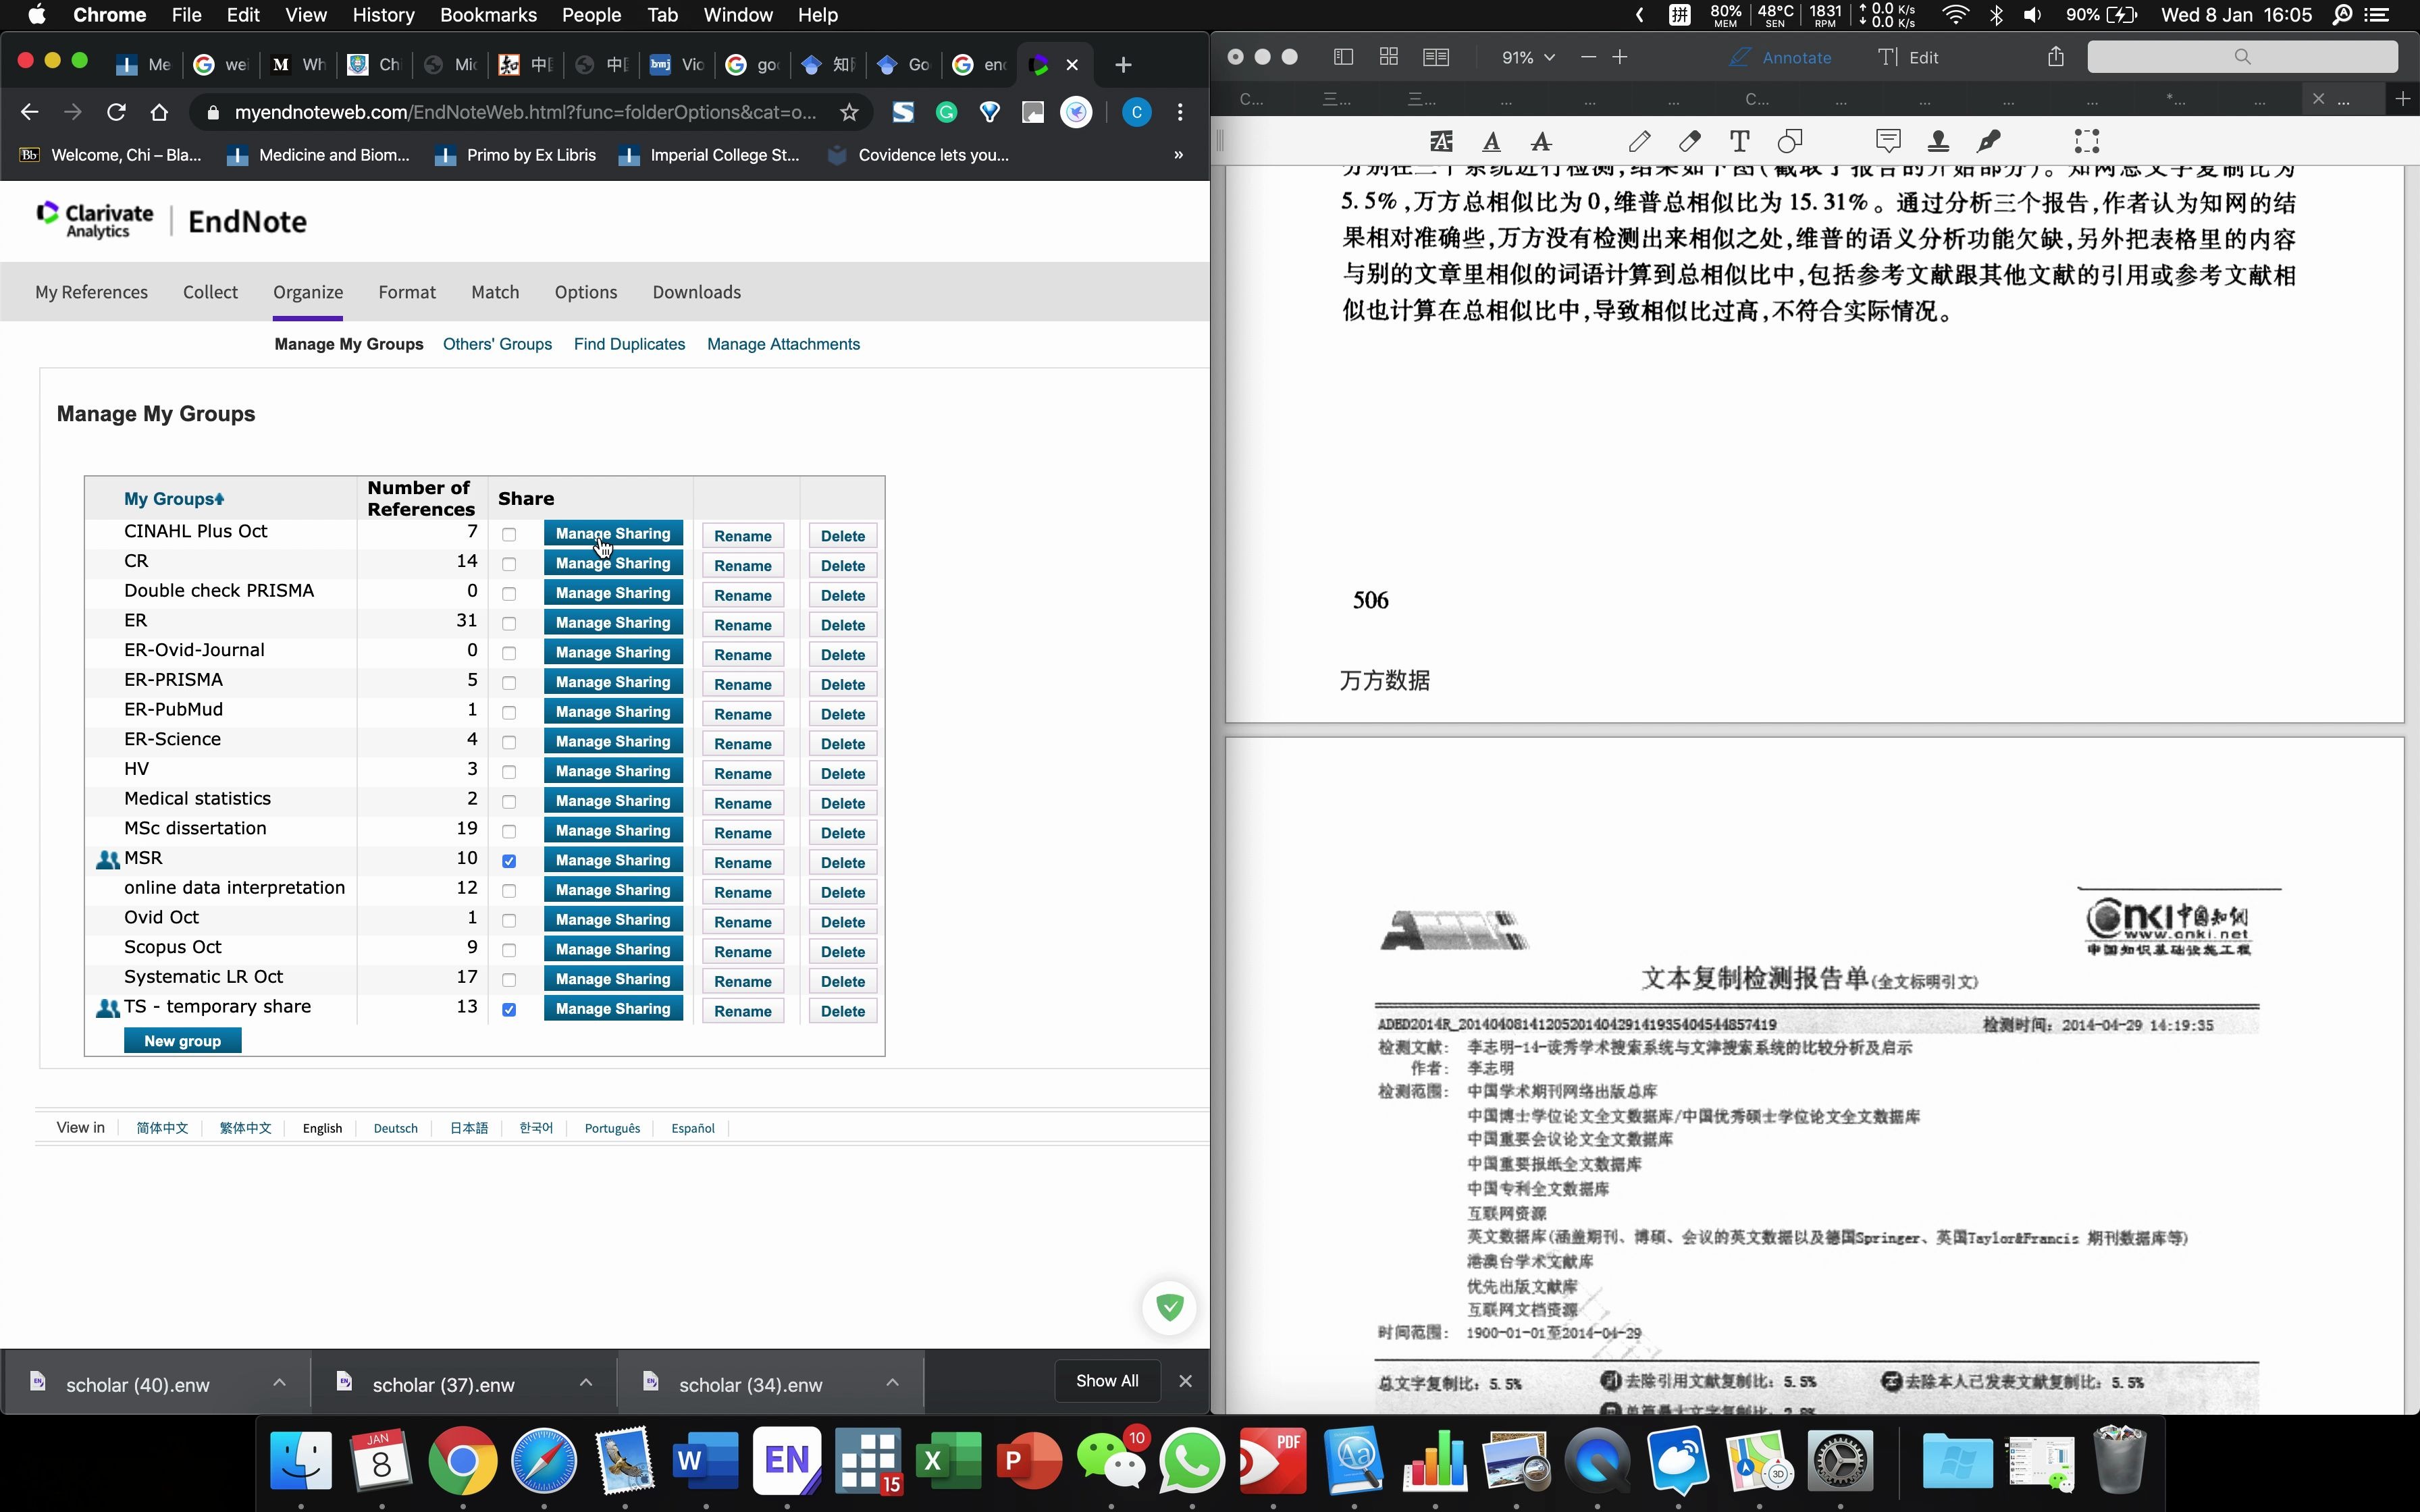Show page thumbnails grid in PDF viewer
This screenshot has height=1512, width=2420.
tap(1388, 57)
